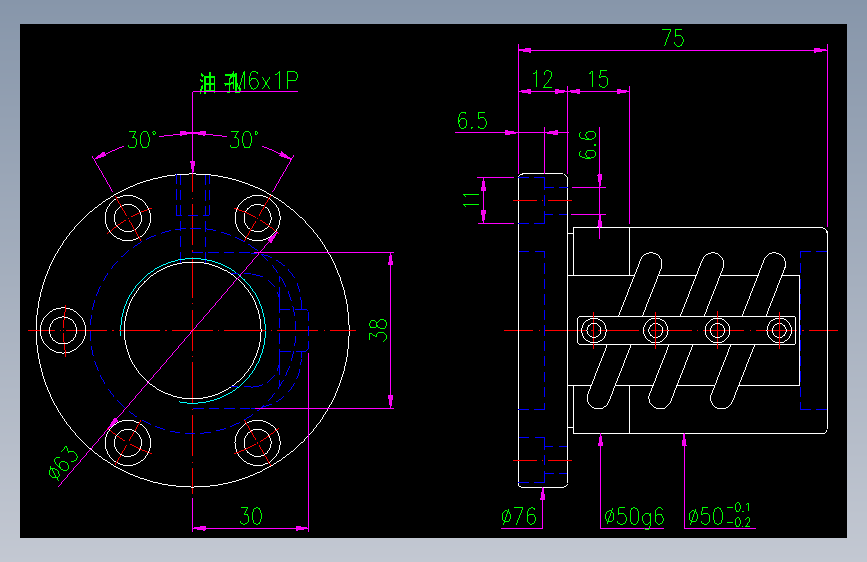The height and width of the screenshot is (562, 867).
Task: Click the ø50g6 tolerance label
Action: (x=634, y=517)
